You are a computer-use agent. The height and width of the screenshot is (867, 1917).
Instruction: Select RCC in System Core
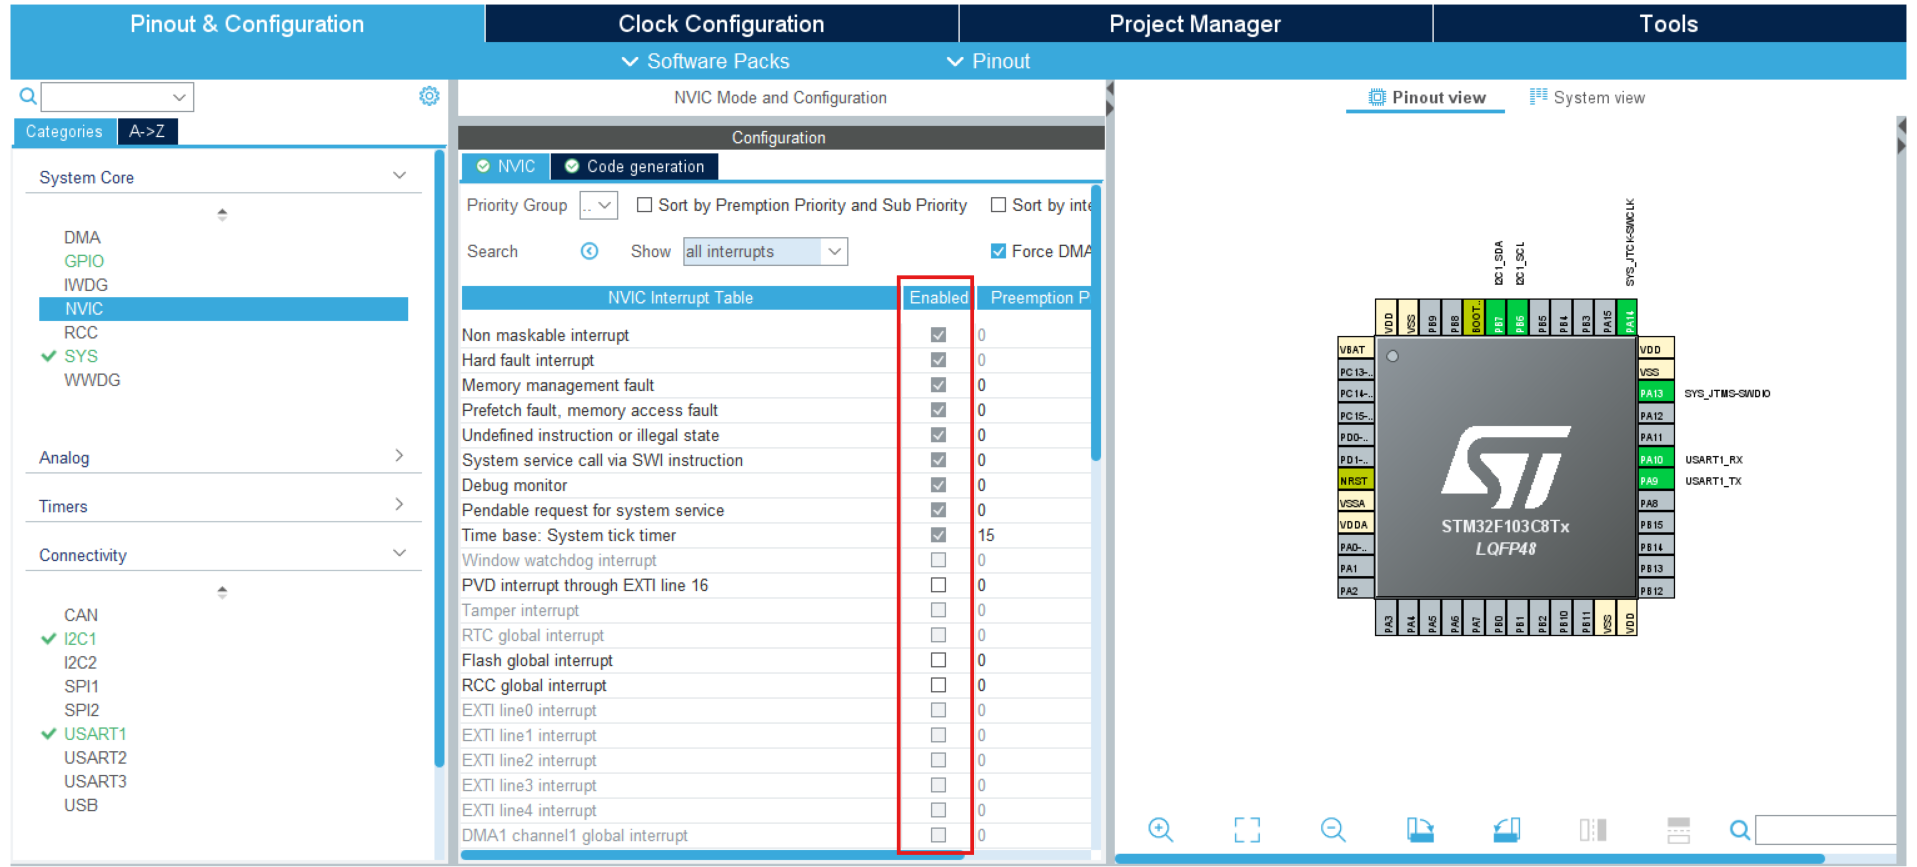(x=81, y=332)
